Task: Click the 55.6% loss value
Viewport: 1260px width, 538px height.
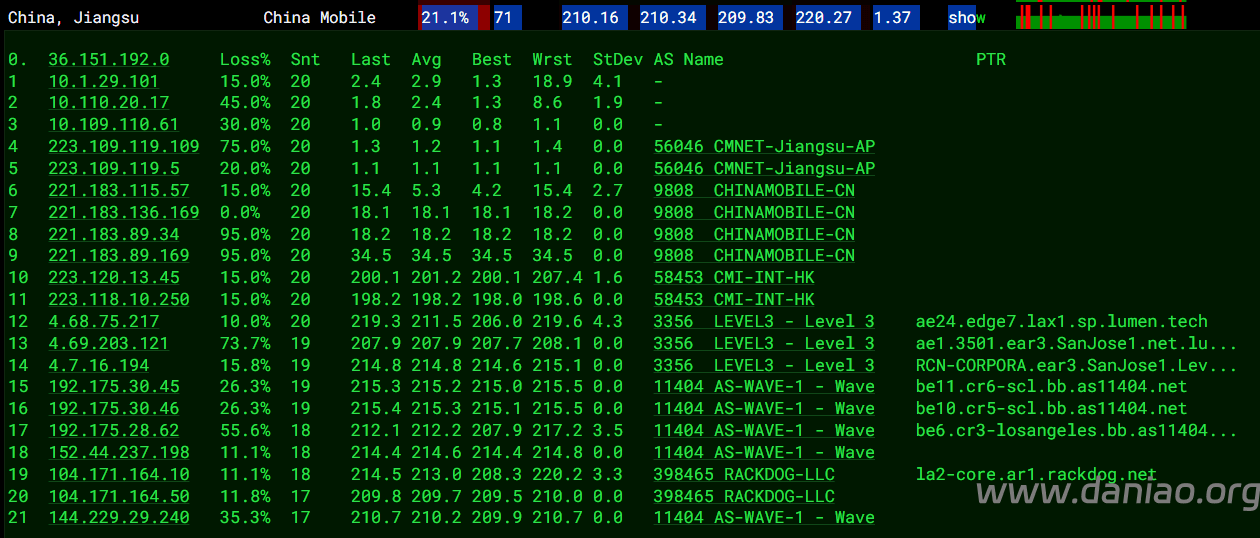Action: coord(245,431)
